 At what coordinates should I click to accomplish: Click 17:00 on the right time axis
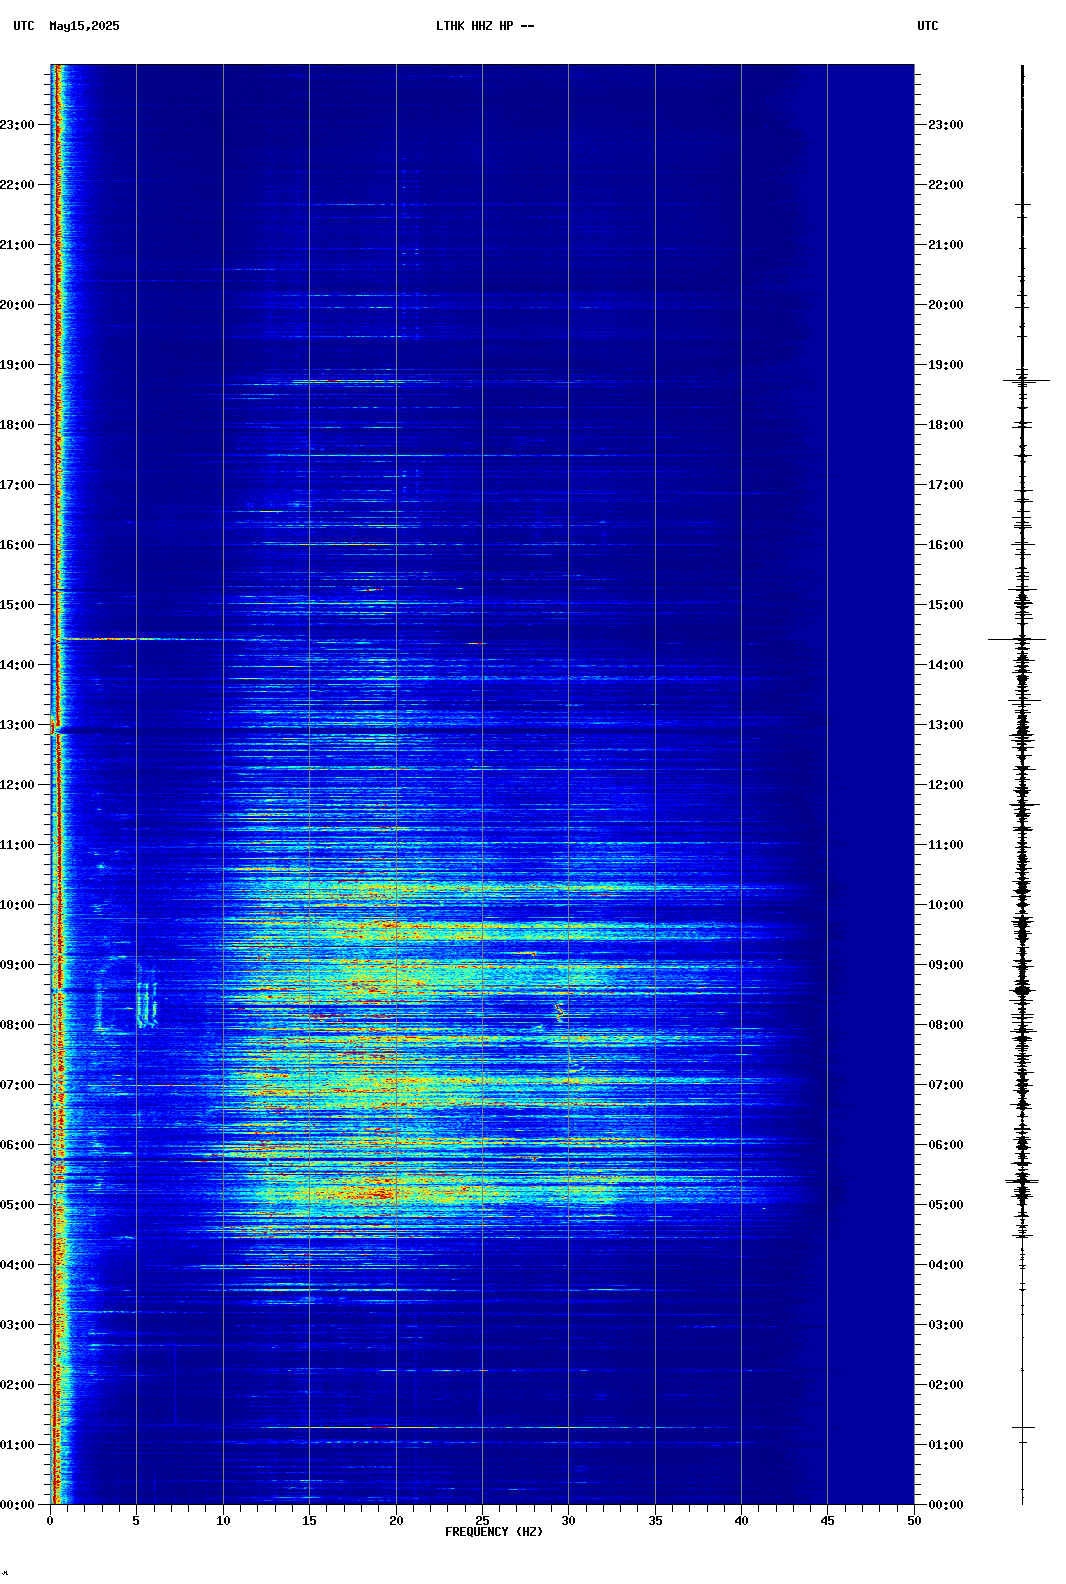click(x=946, y=485)
